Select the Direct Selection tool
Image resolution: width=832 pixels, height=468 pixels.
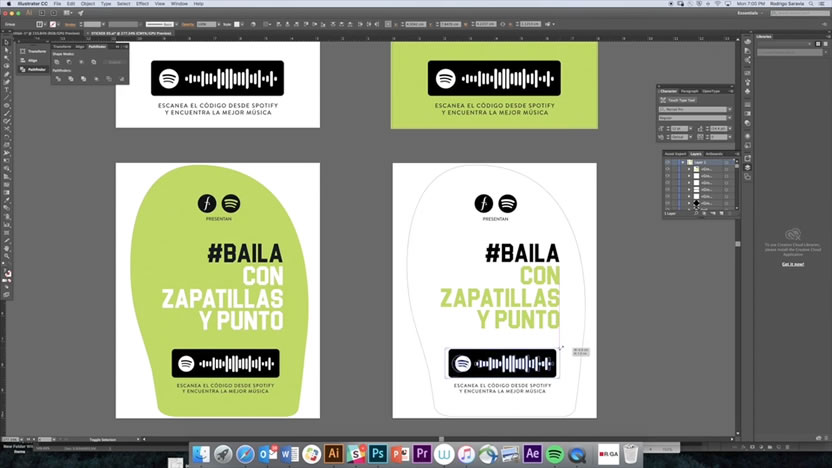(6, 50)
